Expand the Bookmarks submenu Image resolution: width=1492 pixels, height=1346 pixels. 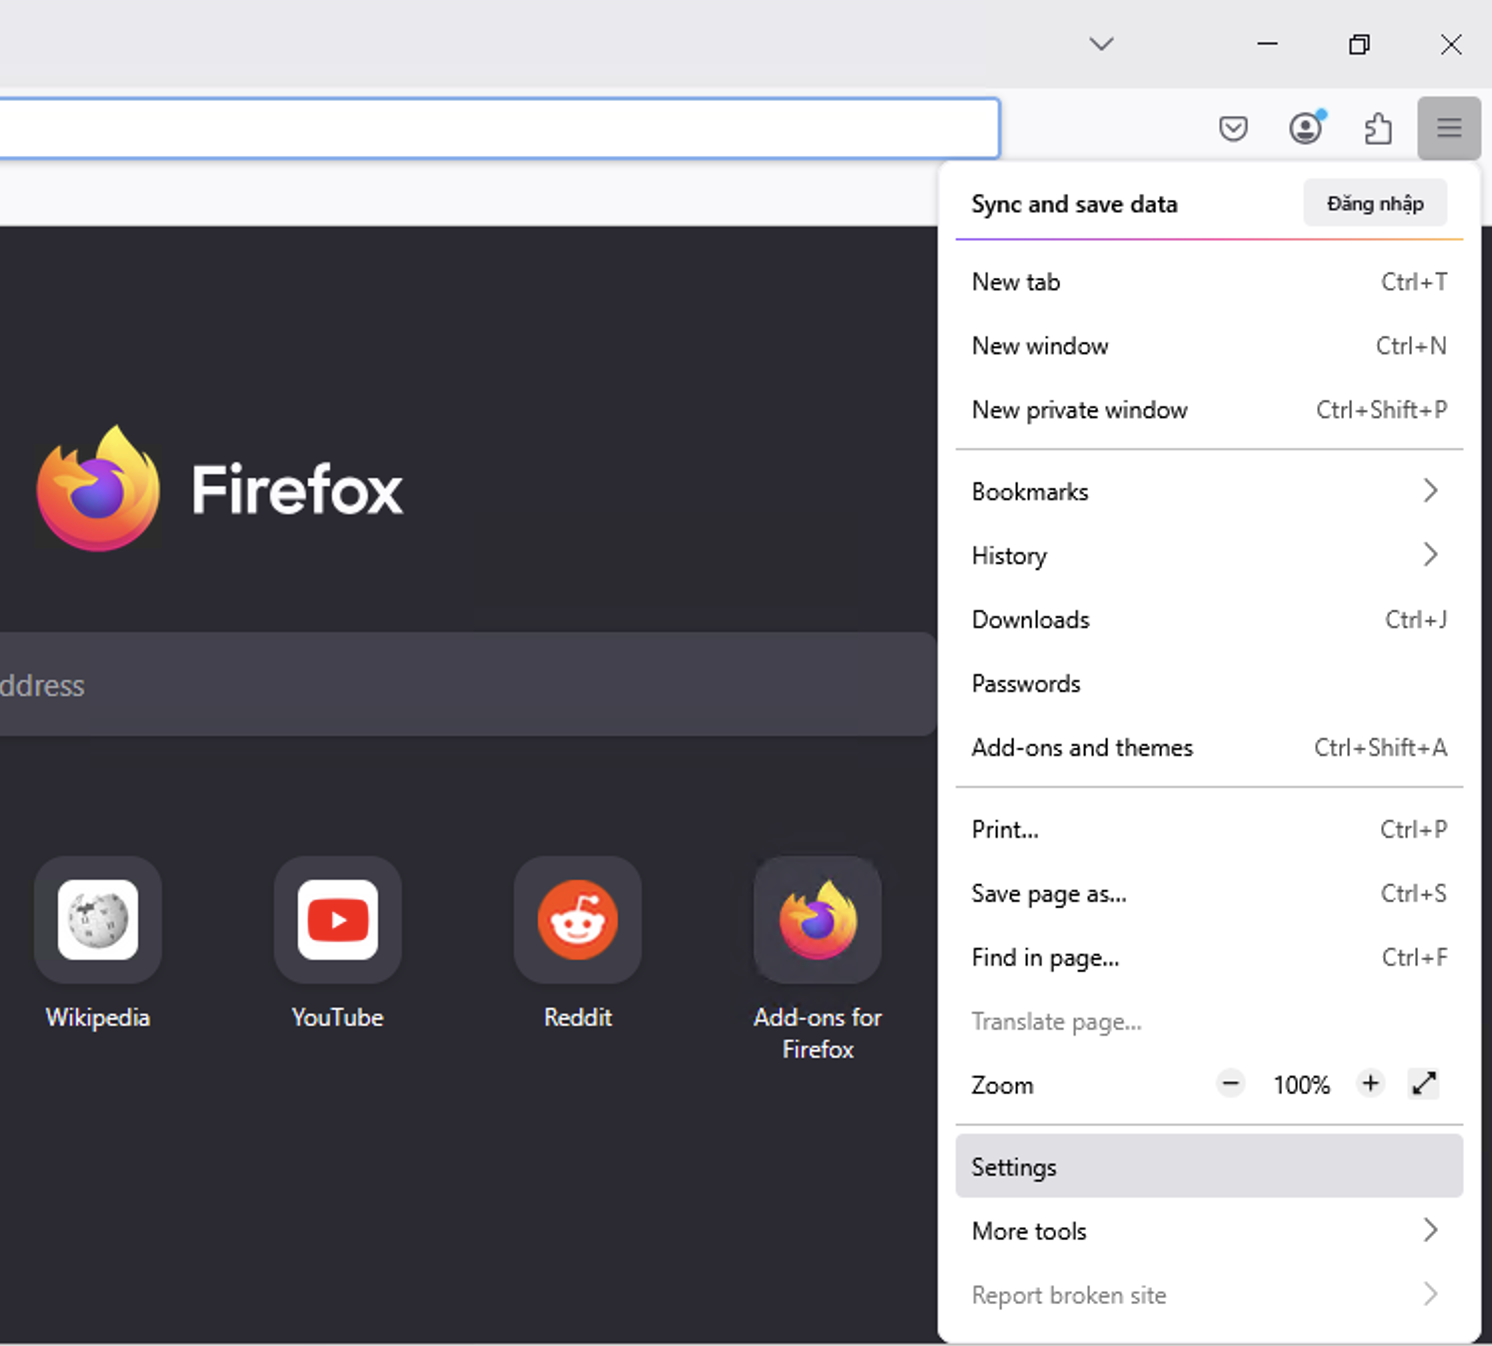[x=1208, y=492]
